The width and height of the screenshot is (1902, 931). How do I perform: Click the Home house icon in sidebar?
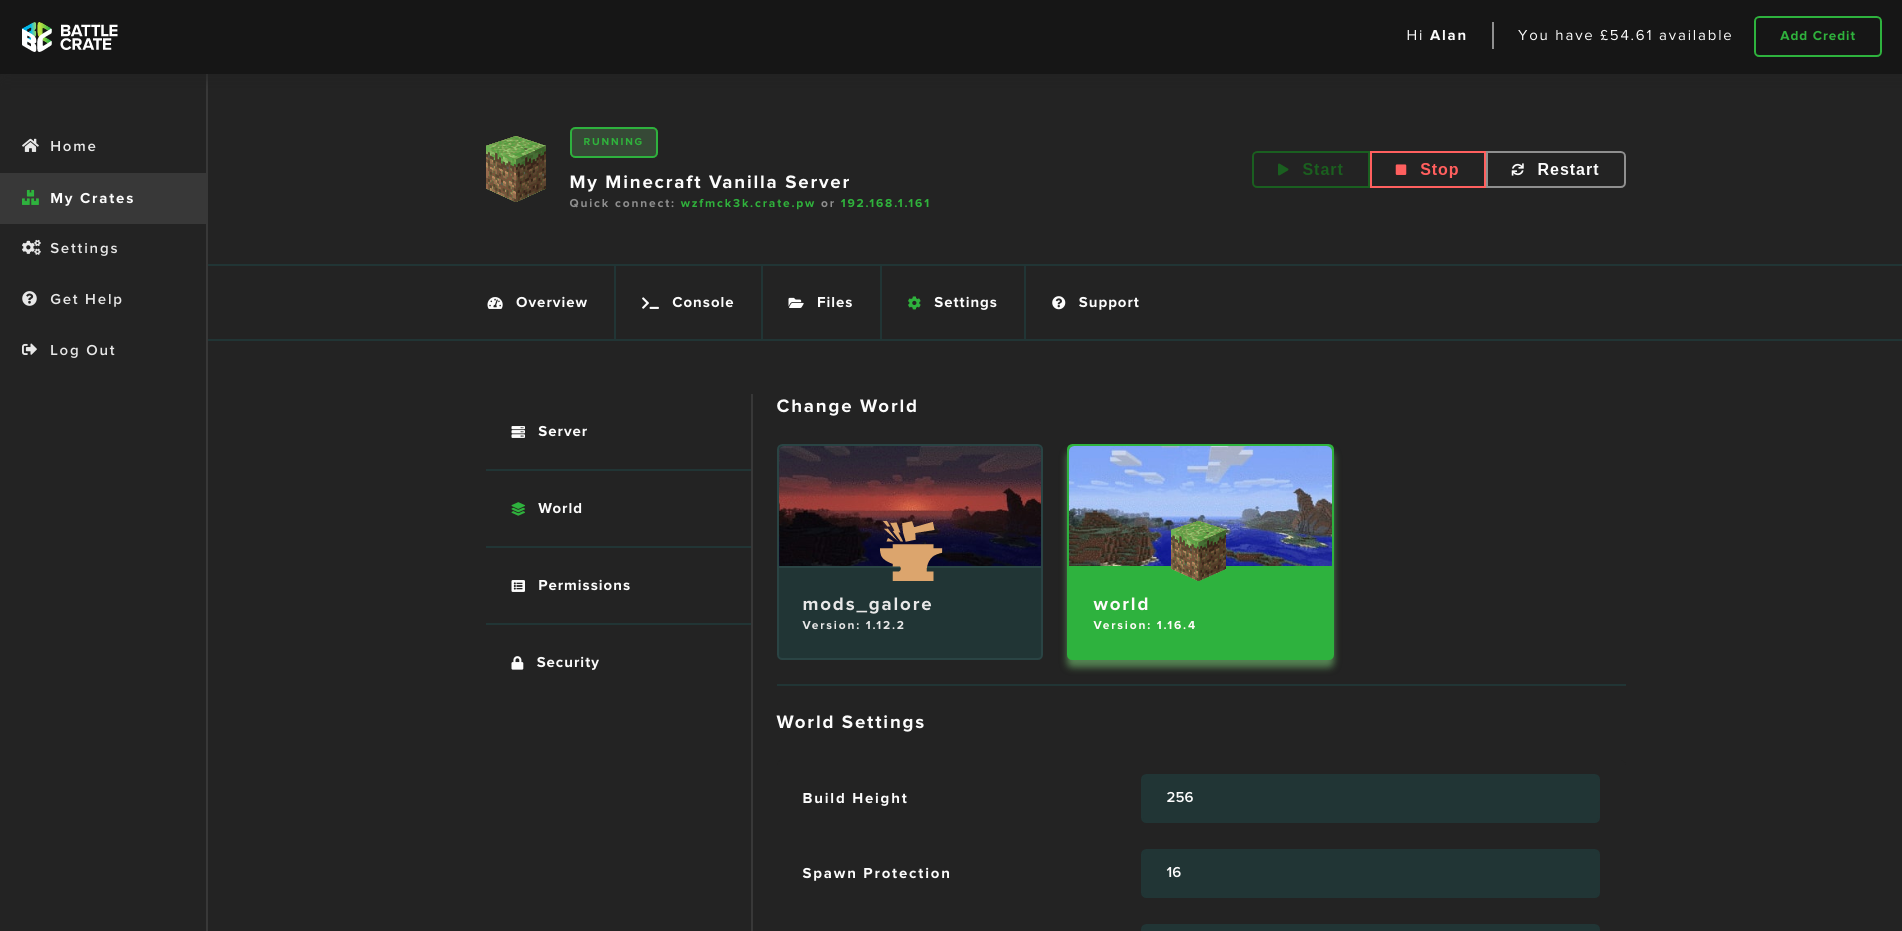[30, 146]
